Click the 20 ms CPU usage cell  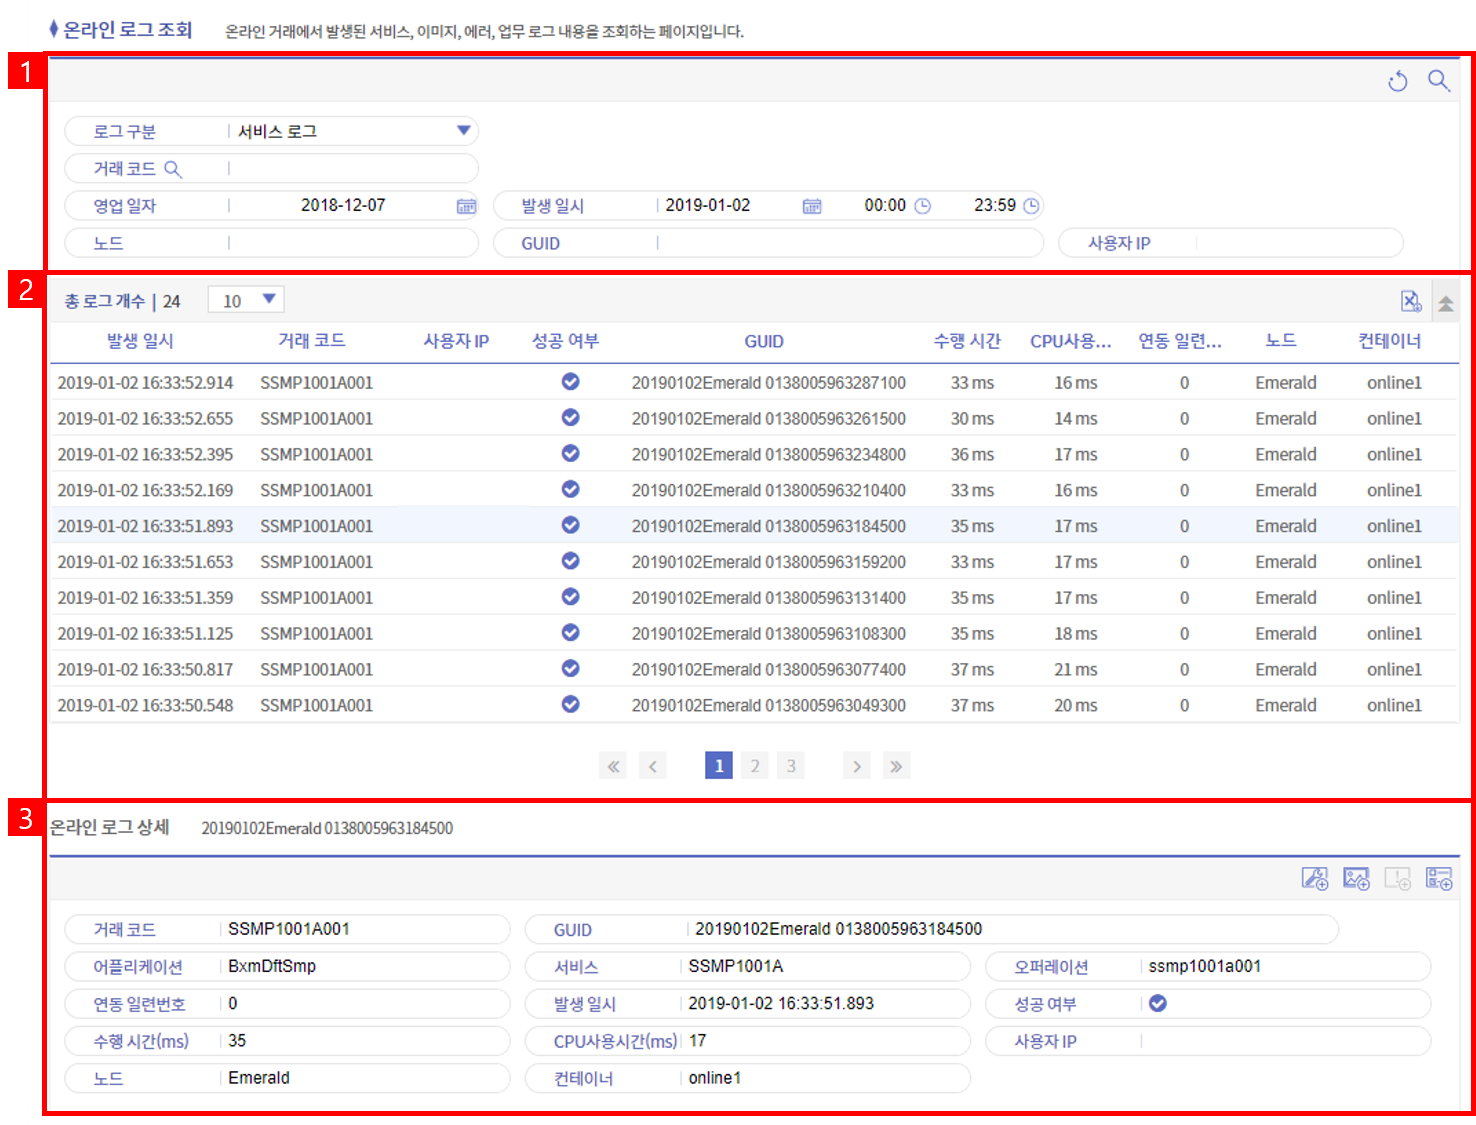click(x=1076, y=706)
